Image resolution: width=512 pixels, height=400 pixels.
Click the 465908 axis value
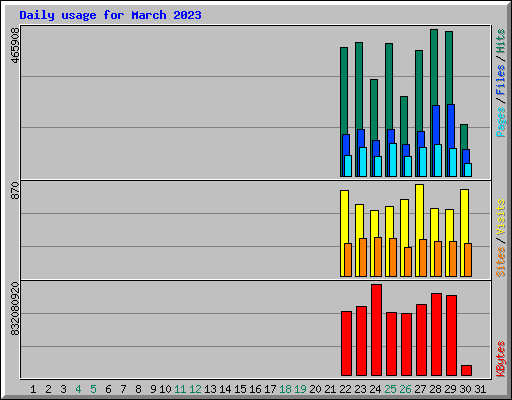point(15,46)
